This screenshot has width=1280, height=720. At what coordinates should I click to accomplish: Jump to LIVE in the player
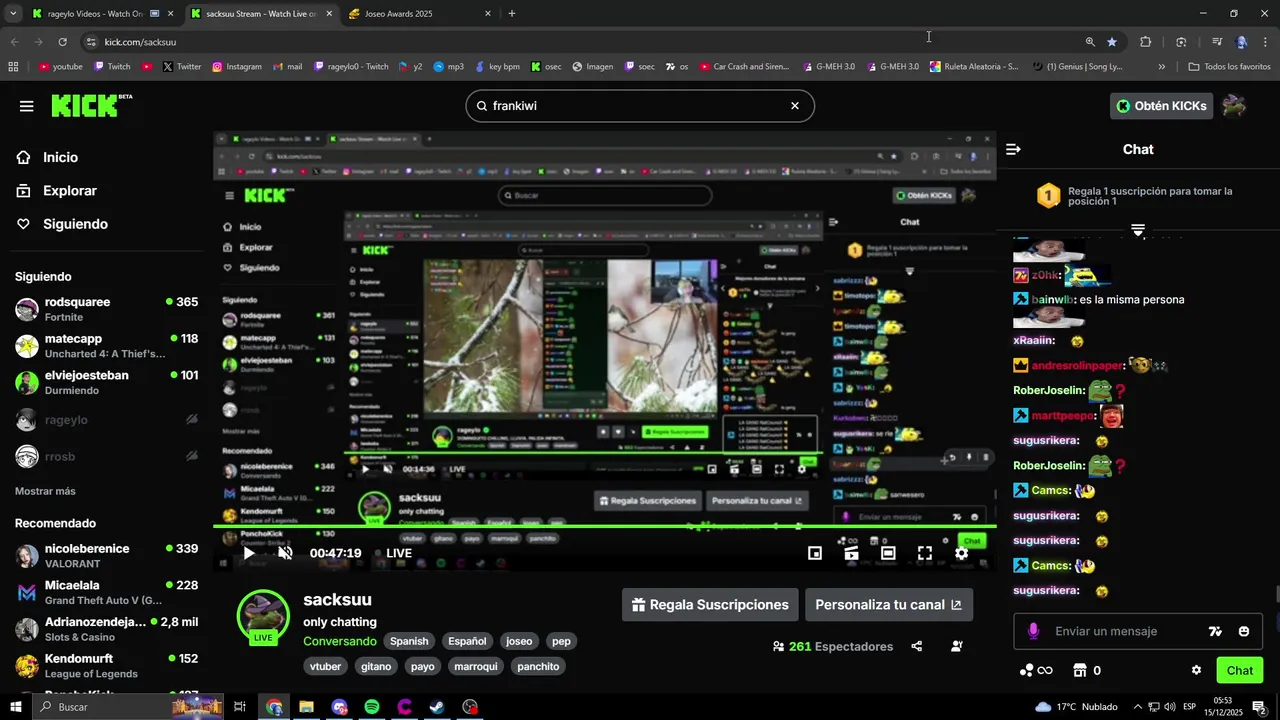click(x=393, y=553)
